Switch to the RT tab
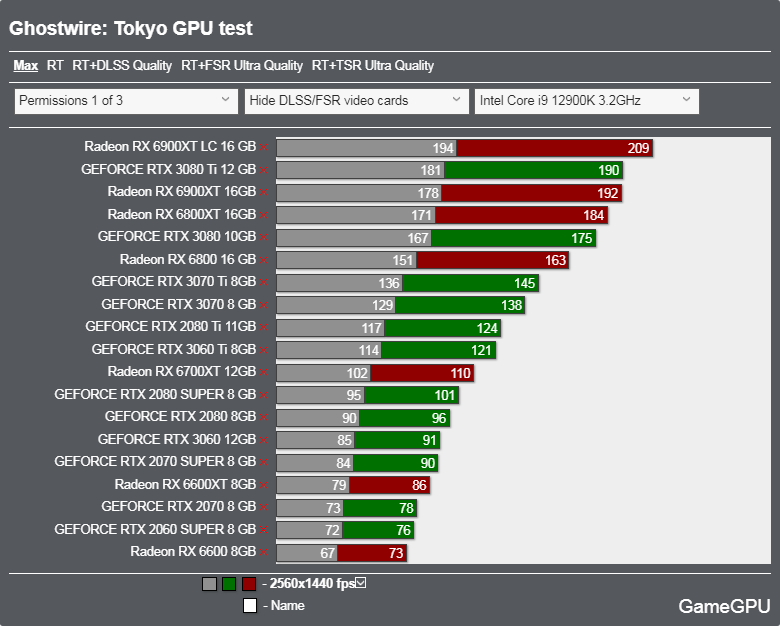This screenshot has height=626, width=780. click(55, 66)
